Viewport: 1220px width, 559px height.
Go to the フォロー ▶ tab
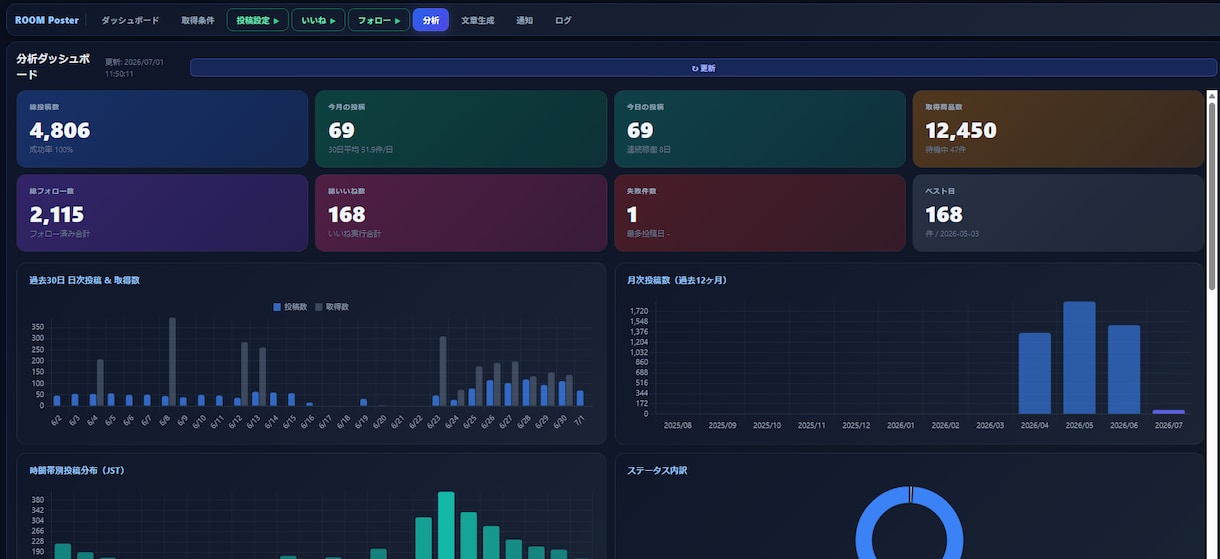point(379,20)
